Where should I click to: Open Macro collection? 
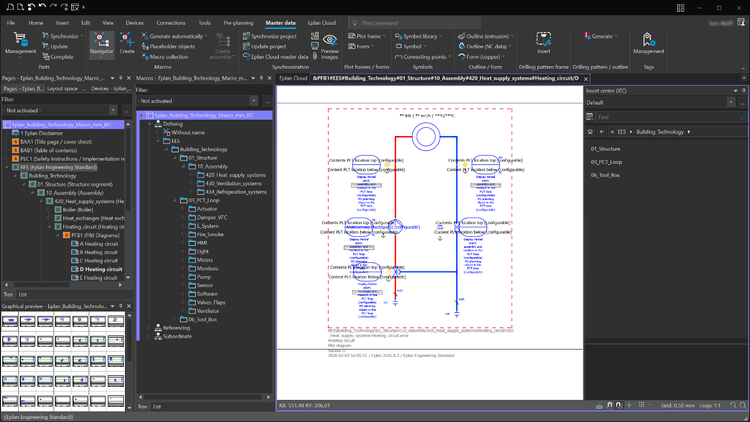[x=165, y=56]
